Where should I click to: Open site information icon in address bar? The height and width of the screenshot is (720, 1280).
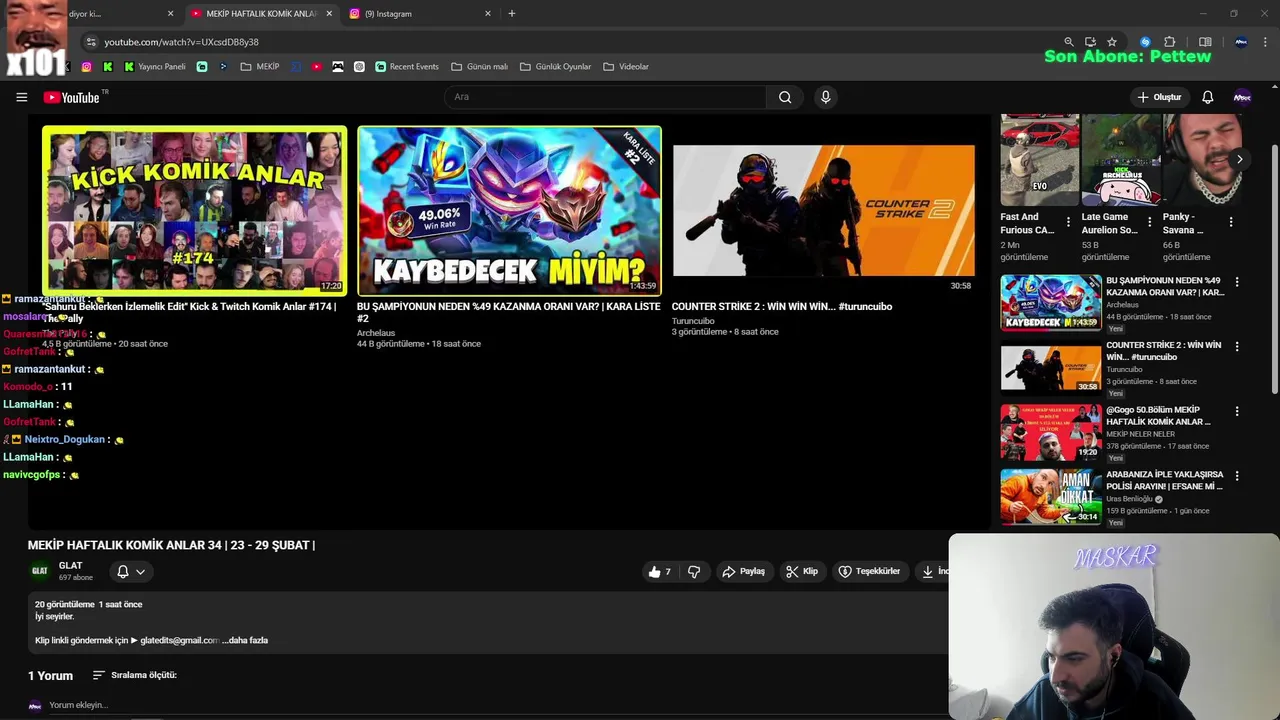91,42
